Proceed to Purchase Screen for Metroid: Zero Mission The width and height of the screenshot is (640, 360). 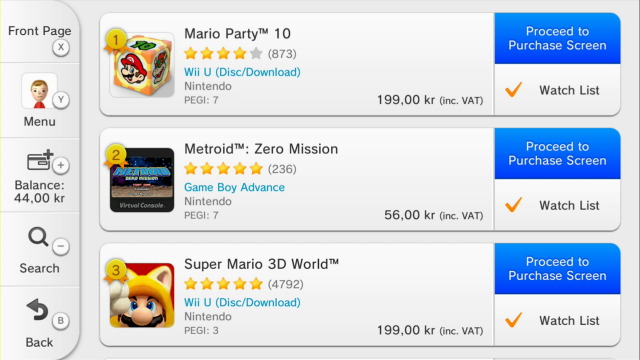coord(557,153)
